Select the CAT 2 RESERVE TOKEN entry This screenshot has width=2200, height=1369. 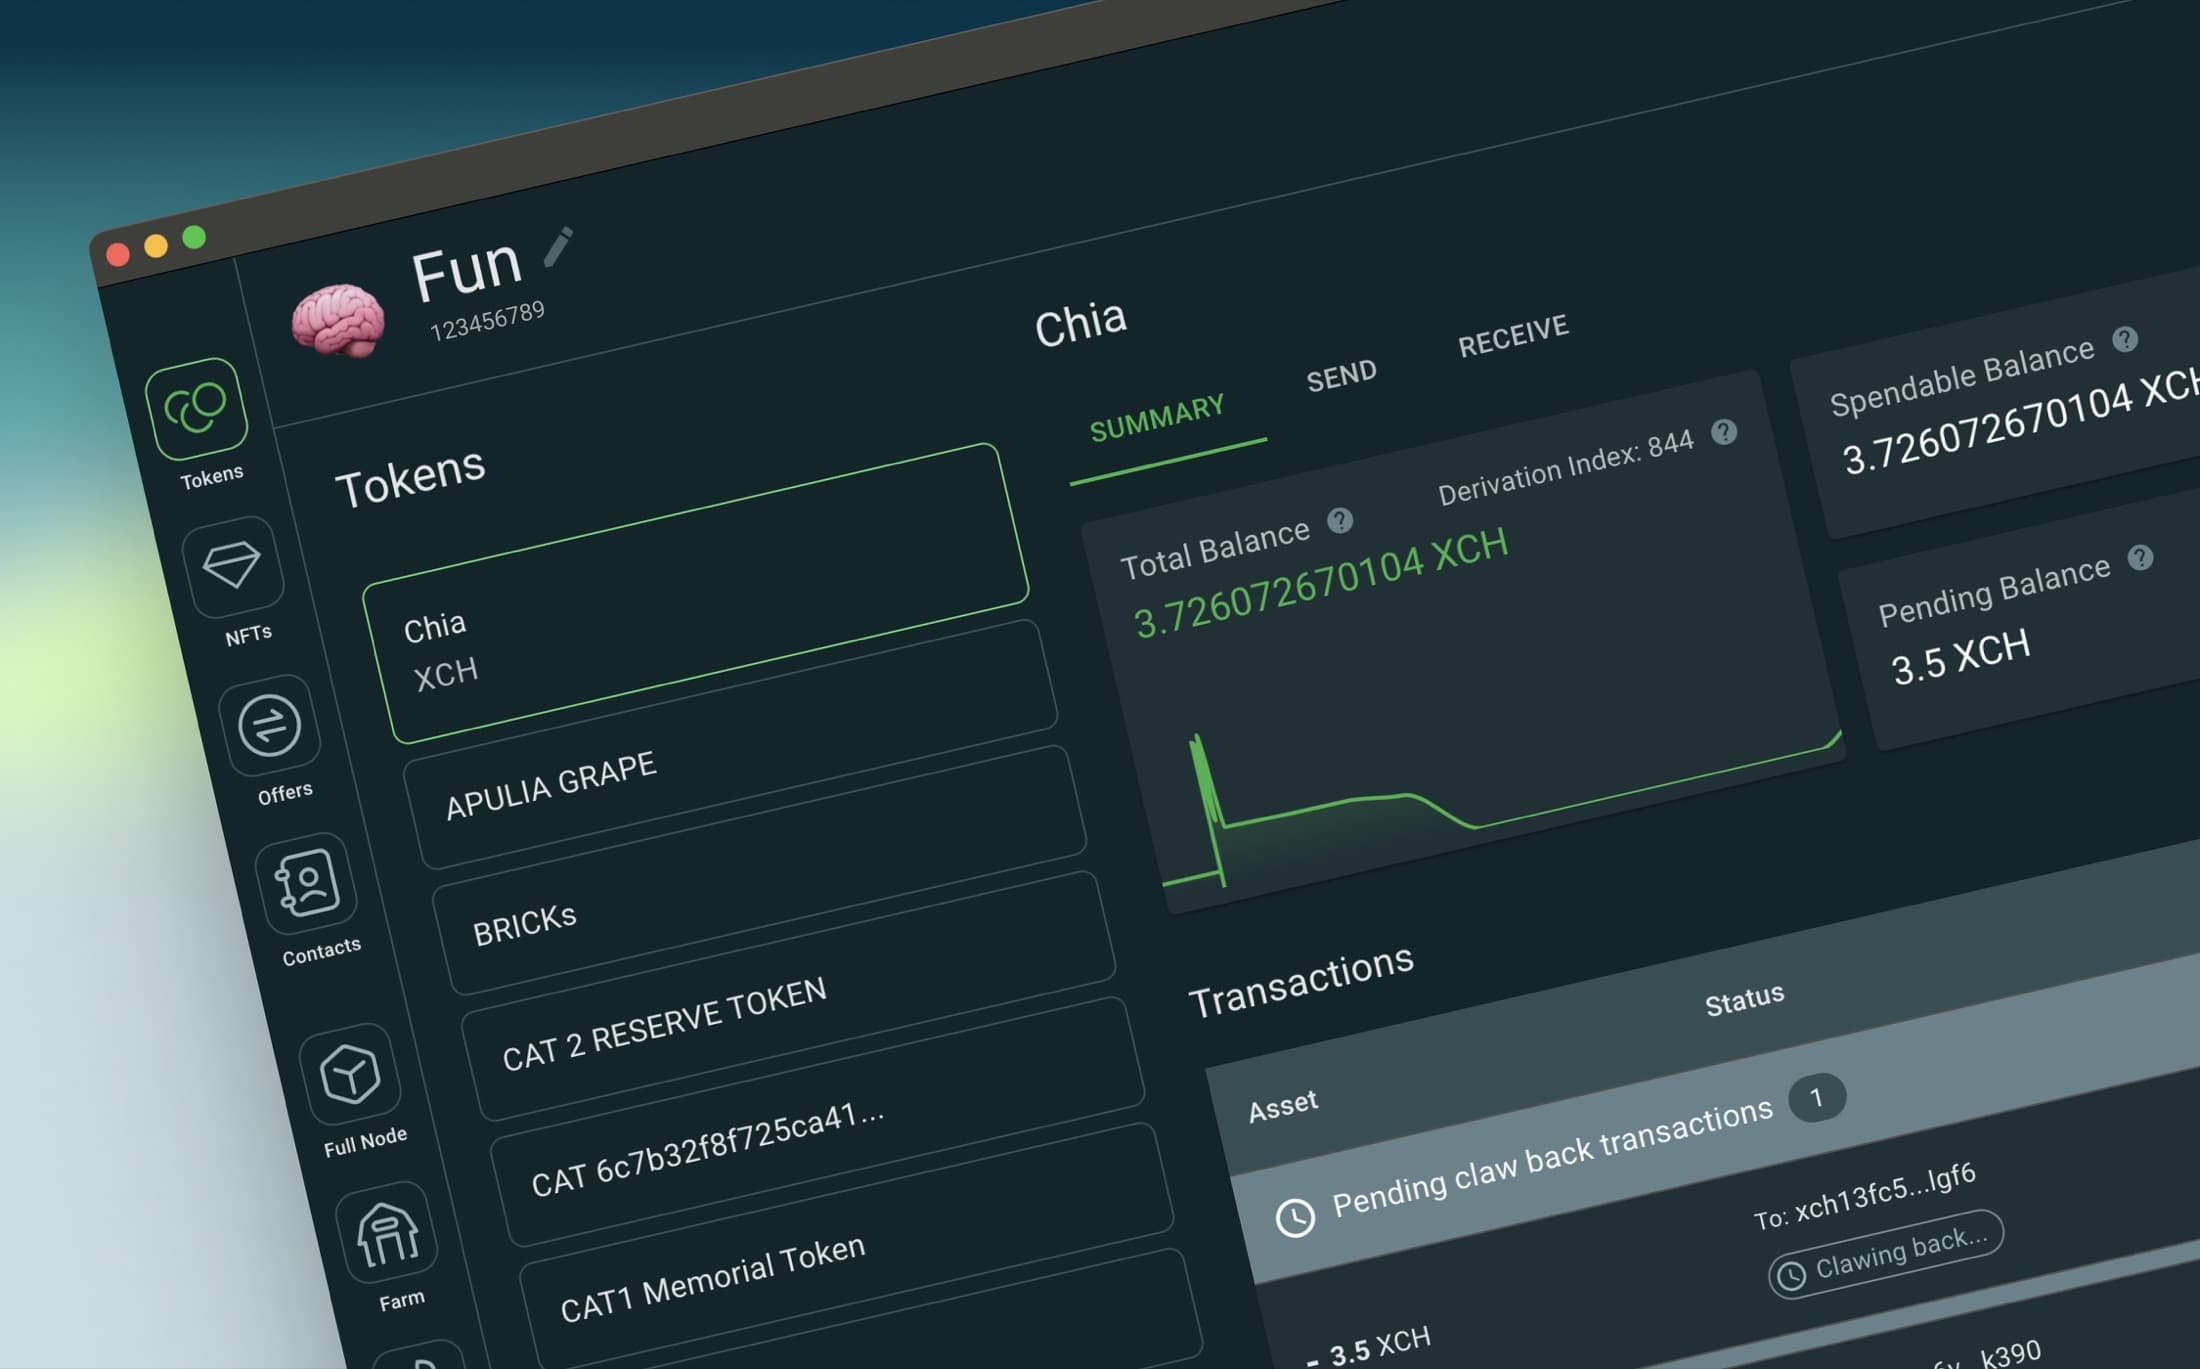pos(788,995)
